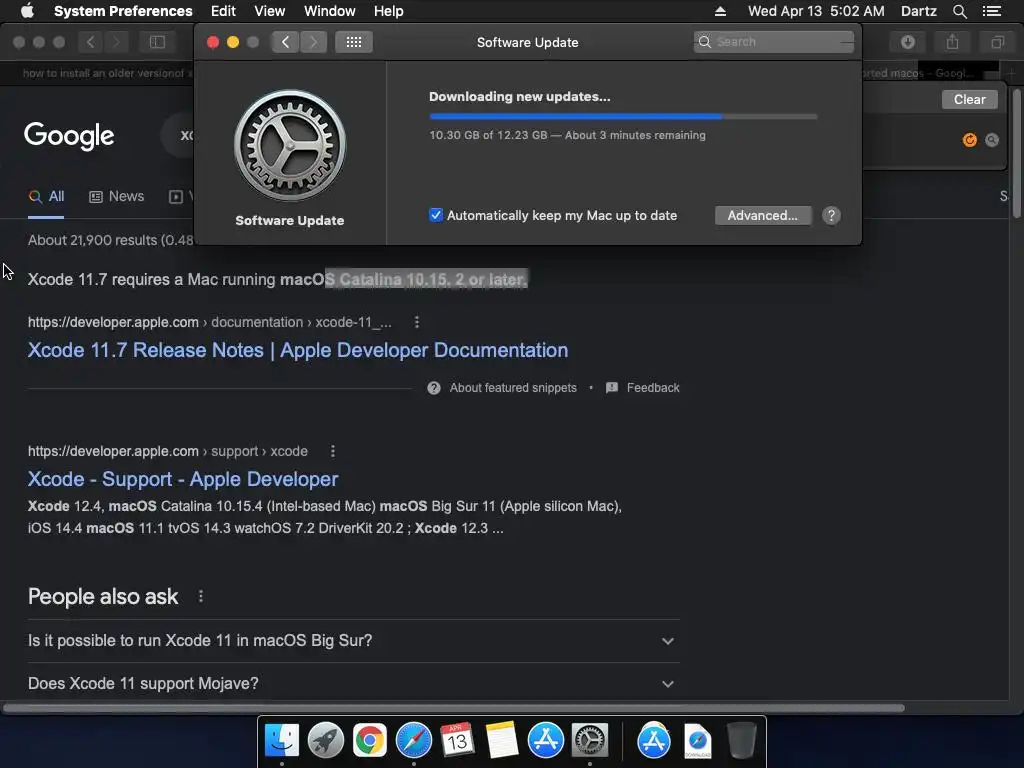Image resolution: width=1024 pixels, height=768 pixels.
Task: Toggle the Safari sidebar button
Action: pos(157,42)
